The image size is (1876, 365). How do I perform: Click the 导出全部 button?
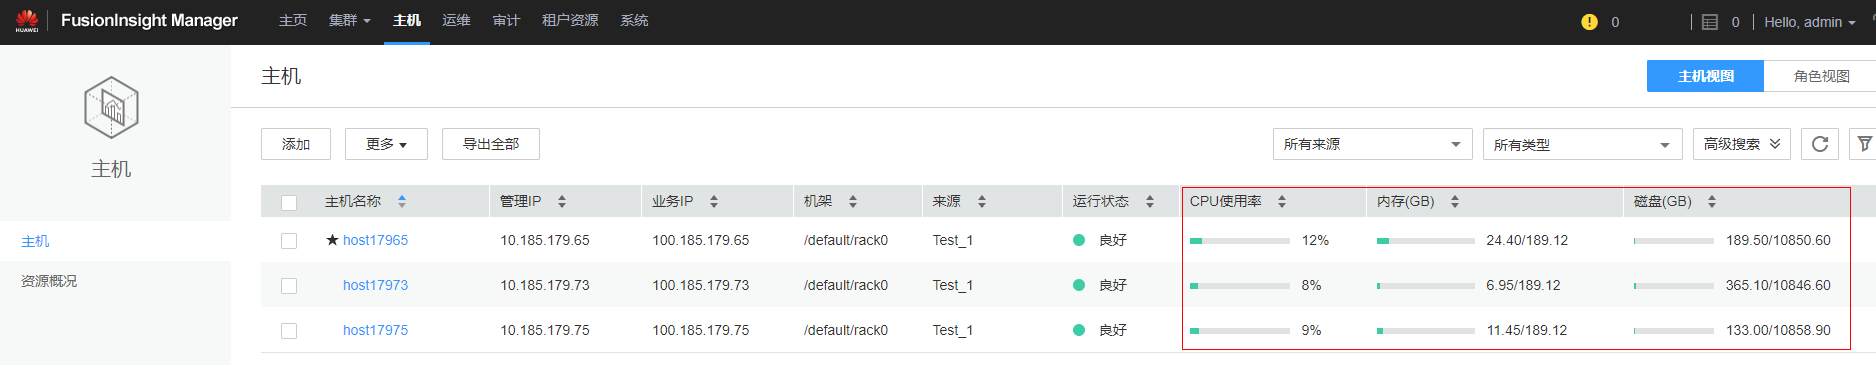pyautogui.click(x=491, y=144)
